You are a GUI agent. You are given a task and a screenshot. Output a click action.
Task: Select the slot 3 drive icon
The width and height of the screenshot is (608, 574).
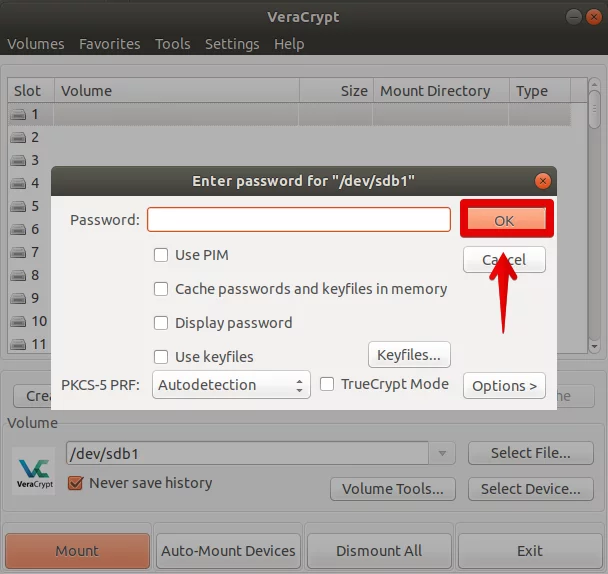pyautogui.click(x=18, y=160)
